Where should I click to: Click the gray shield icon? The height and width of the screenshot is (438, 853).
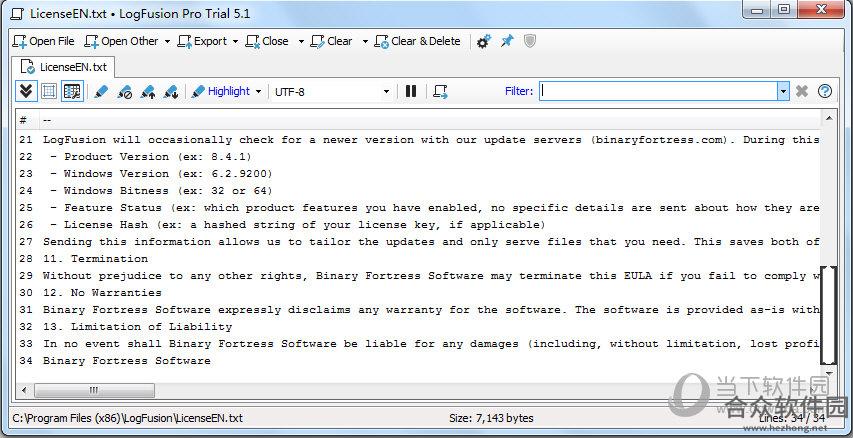click(530, 41)
